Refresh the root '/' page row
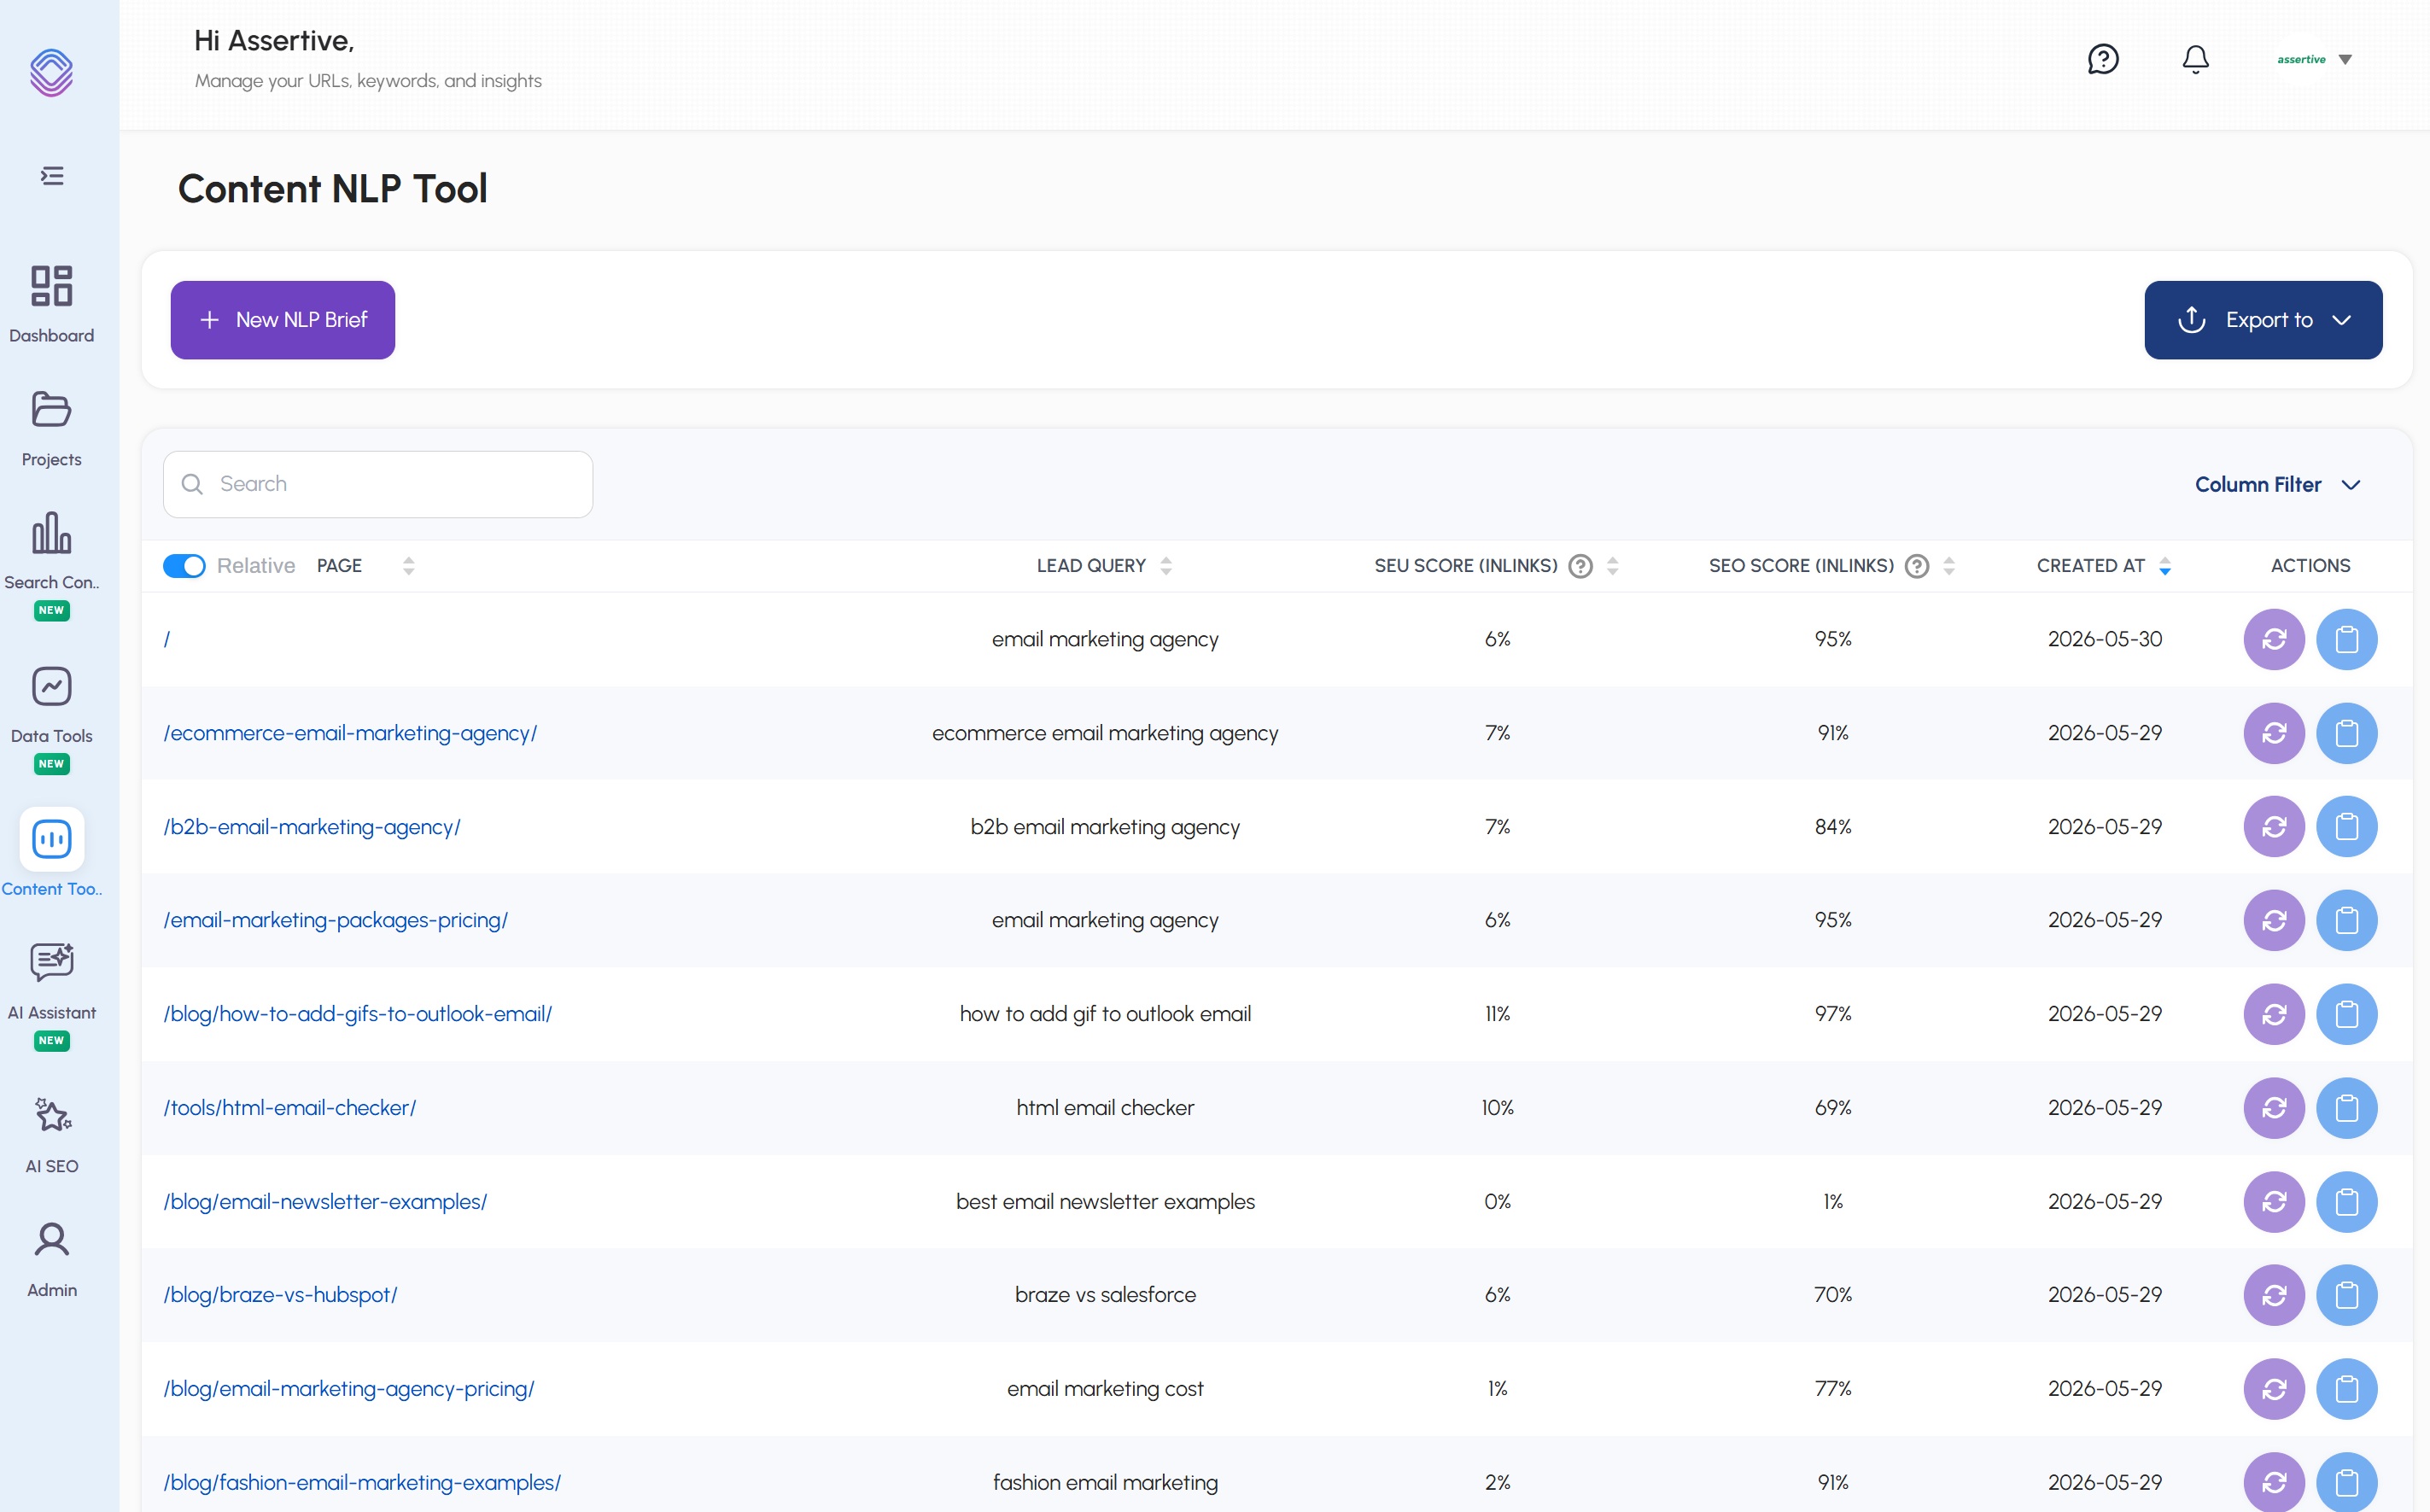 pos(2274,639)
